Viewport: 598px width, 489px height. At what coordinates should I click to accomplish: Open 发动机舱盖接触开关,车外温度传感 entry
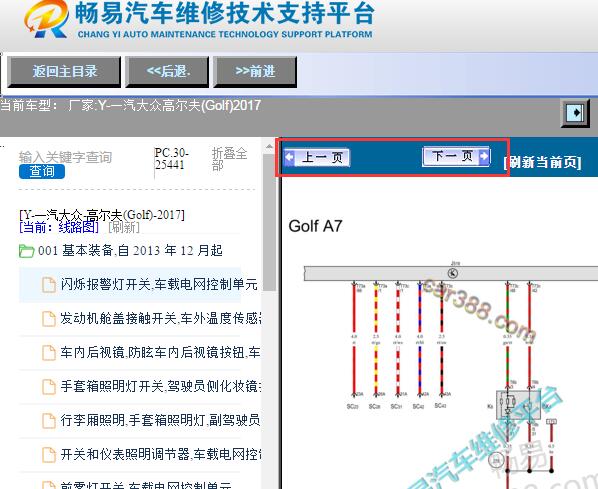[161, 318]
